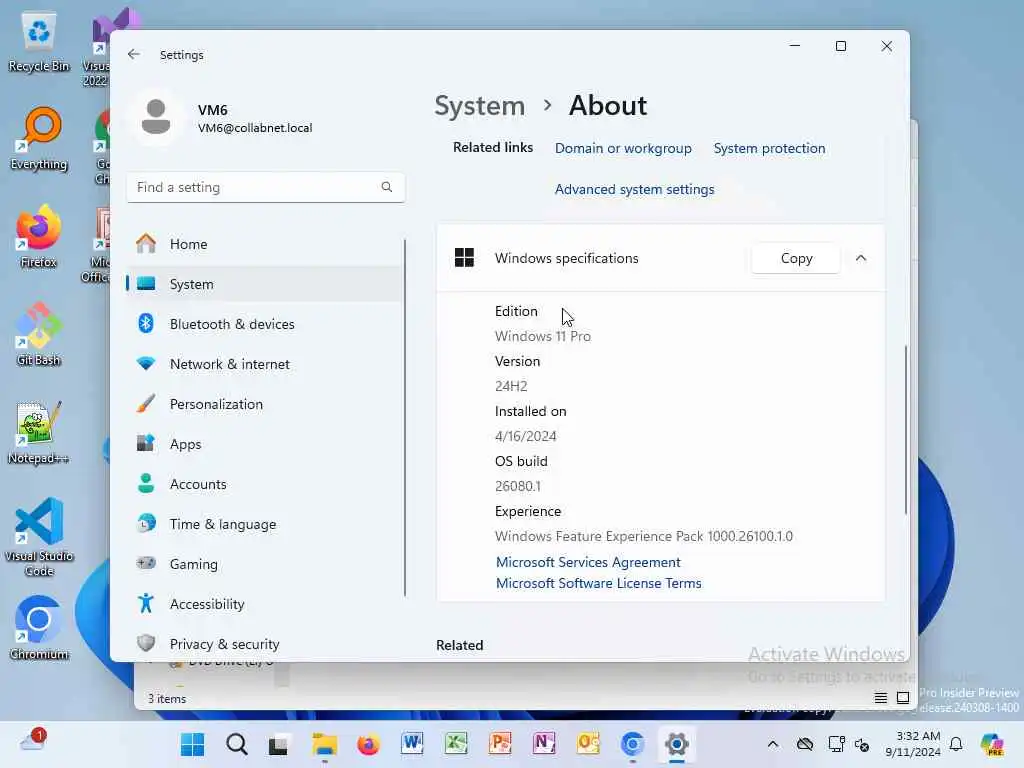Click the Windows logo beside Windows specifications
Image resolution: width=1024 pixels, height=768 pixels.
464,258
